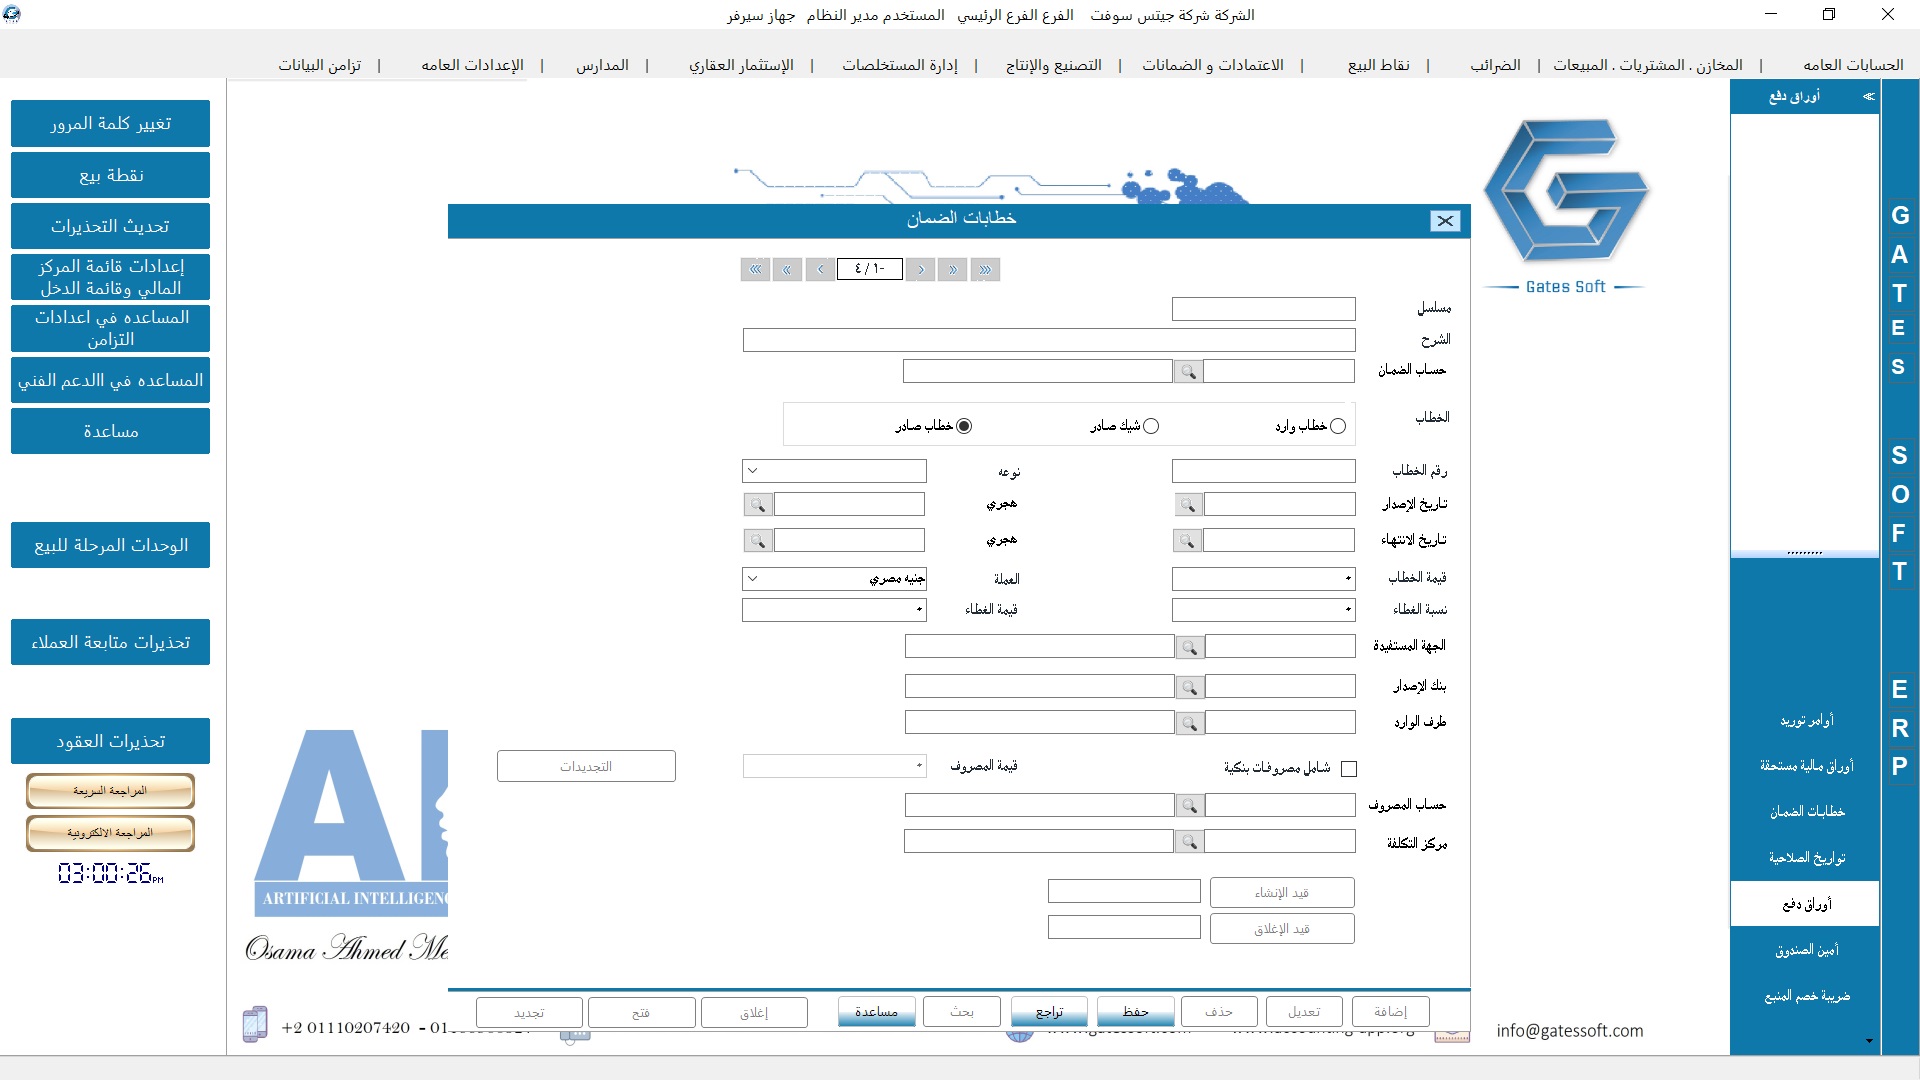The image size is (1920, 1080).
Task: Open الاعتمادات و الضمانات menu
Action: tap(1213, 65)
